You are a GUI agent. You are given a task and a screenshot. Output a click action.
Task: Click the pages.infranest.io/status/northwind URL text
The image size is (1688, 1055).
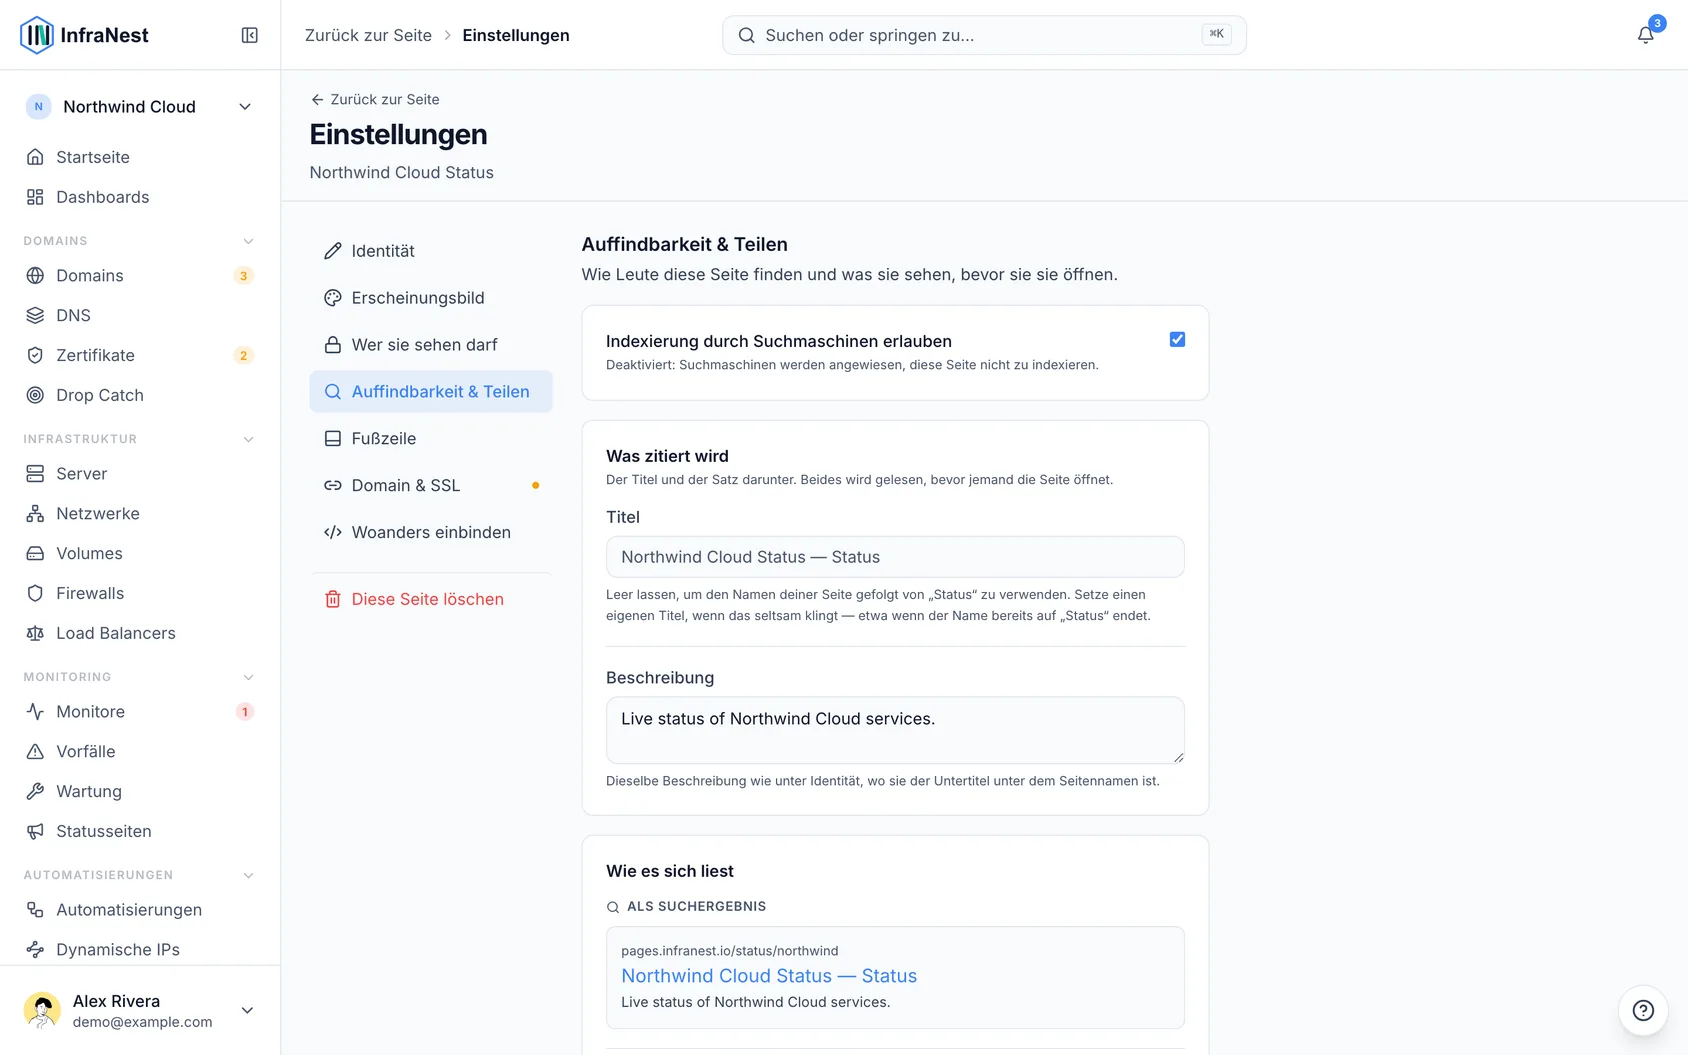730,951
